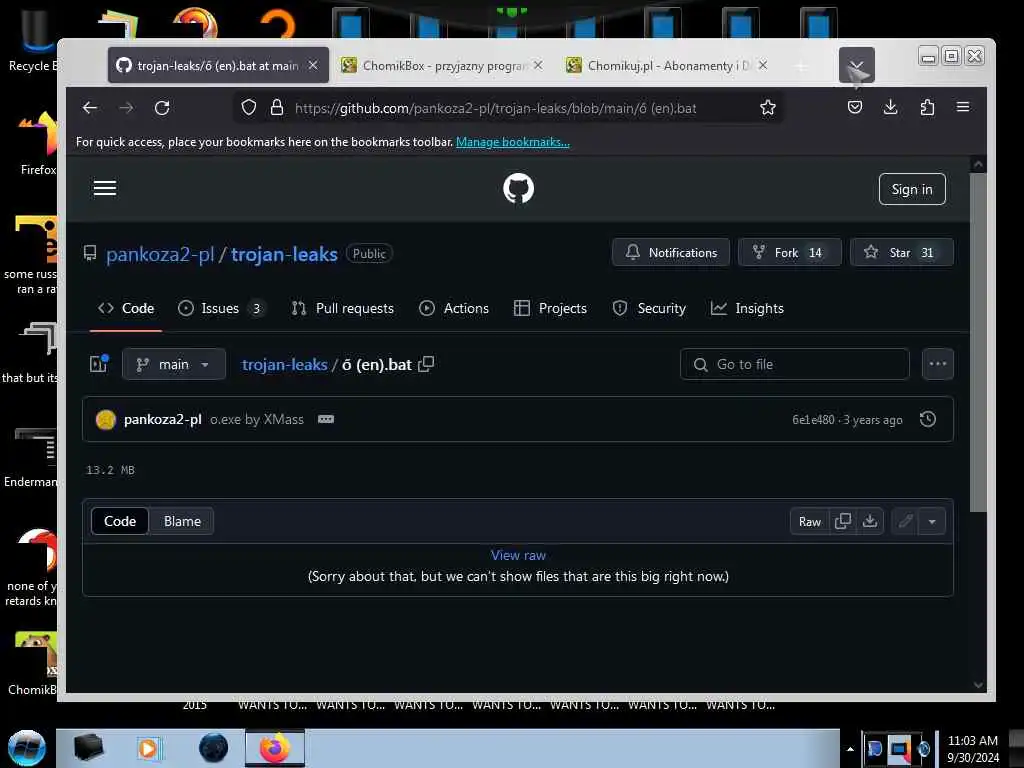The height and width of the screenshot is (768, 1024).
Task: Open the Actions tab
Action: tap(454, 308)
